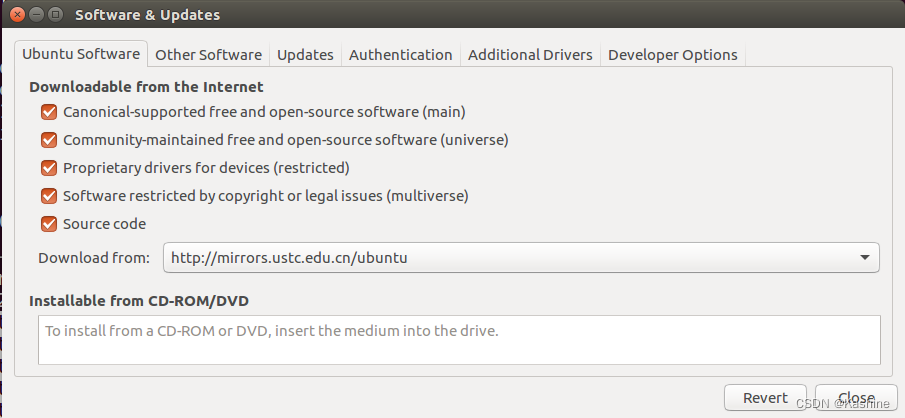Click the CD-ROM/DVD installable sources list

(460, 340)
